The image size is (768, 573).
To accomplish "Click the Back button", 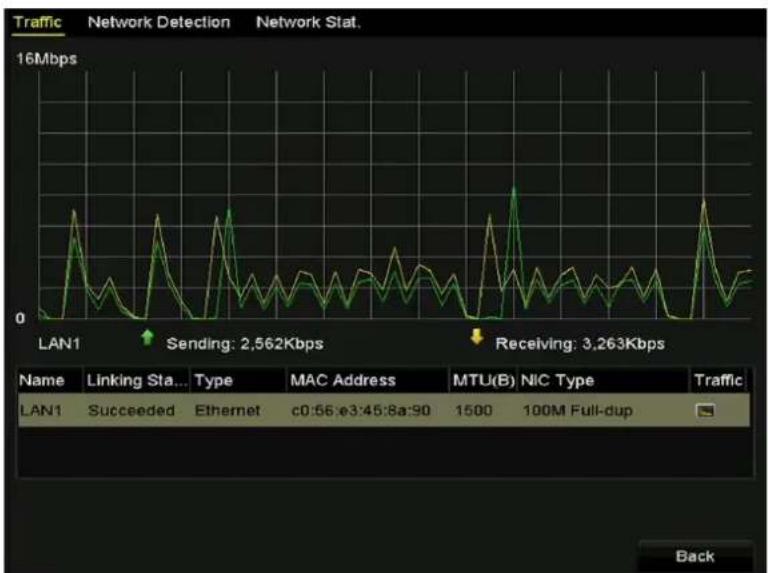I will click(x=695, y=556).
